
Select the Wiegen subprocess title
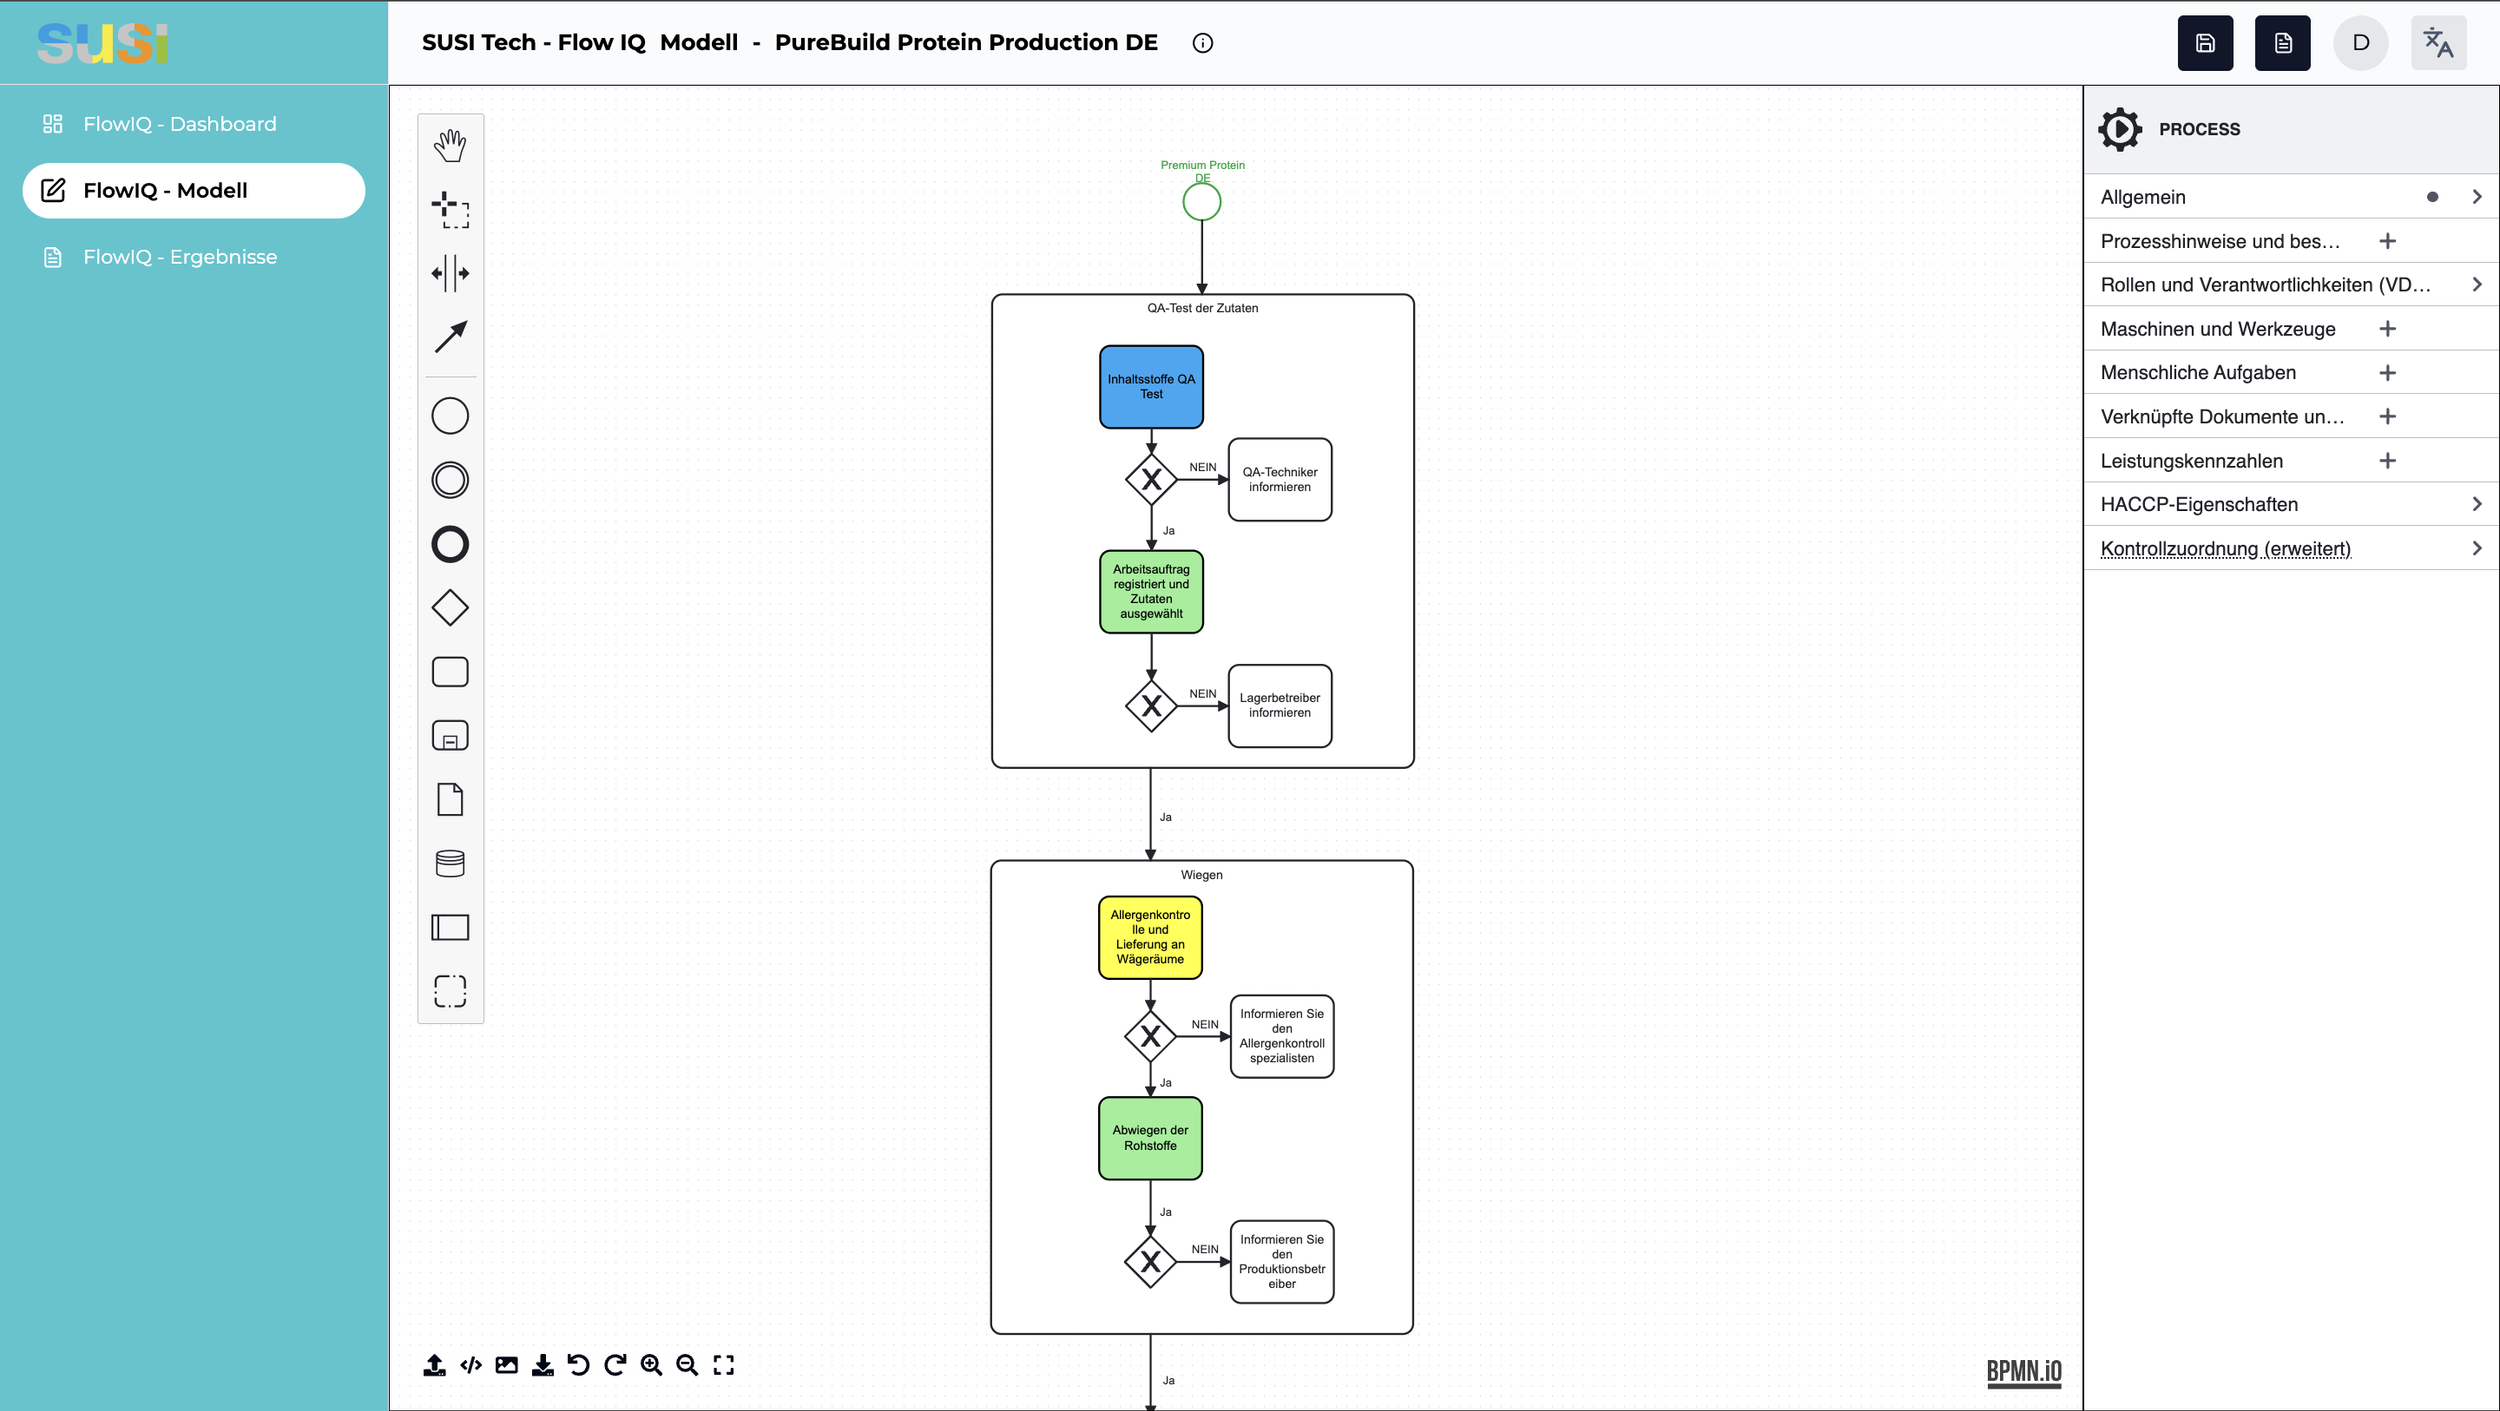(1202, 875)
